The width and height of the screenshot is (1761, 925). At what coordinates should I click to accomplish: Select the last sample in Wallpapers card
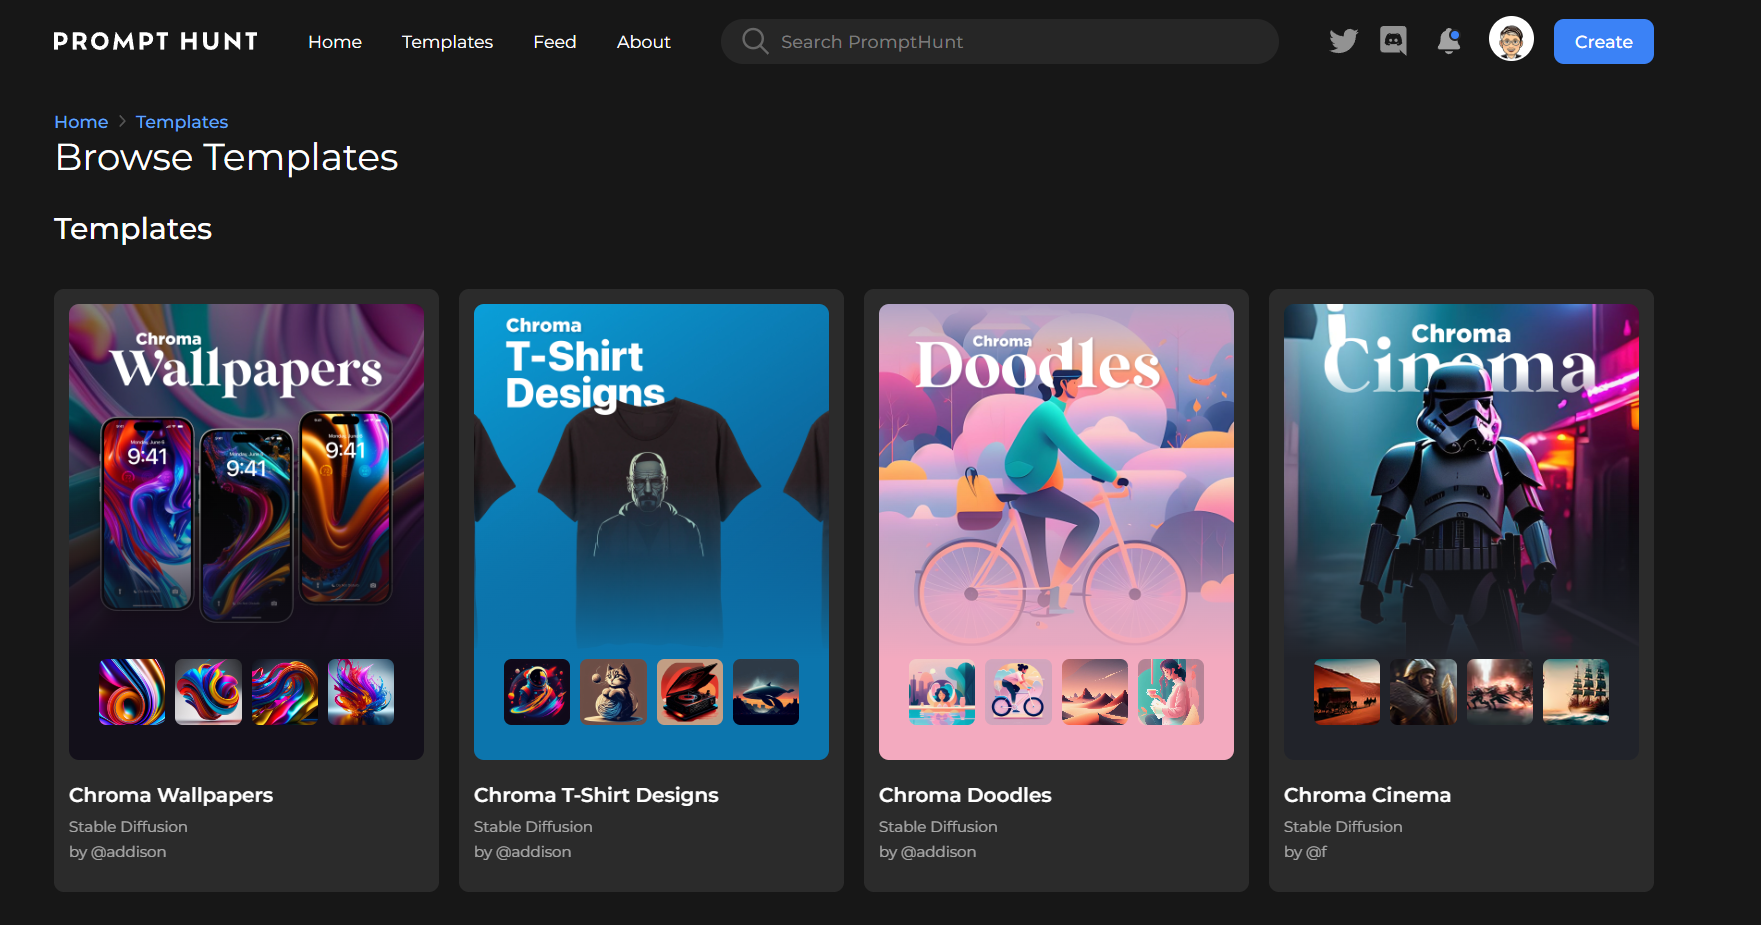(x=361, y=692)
